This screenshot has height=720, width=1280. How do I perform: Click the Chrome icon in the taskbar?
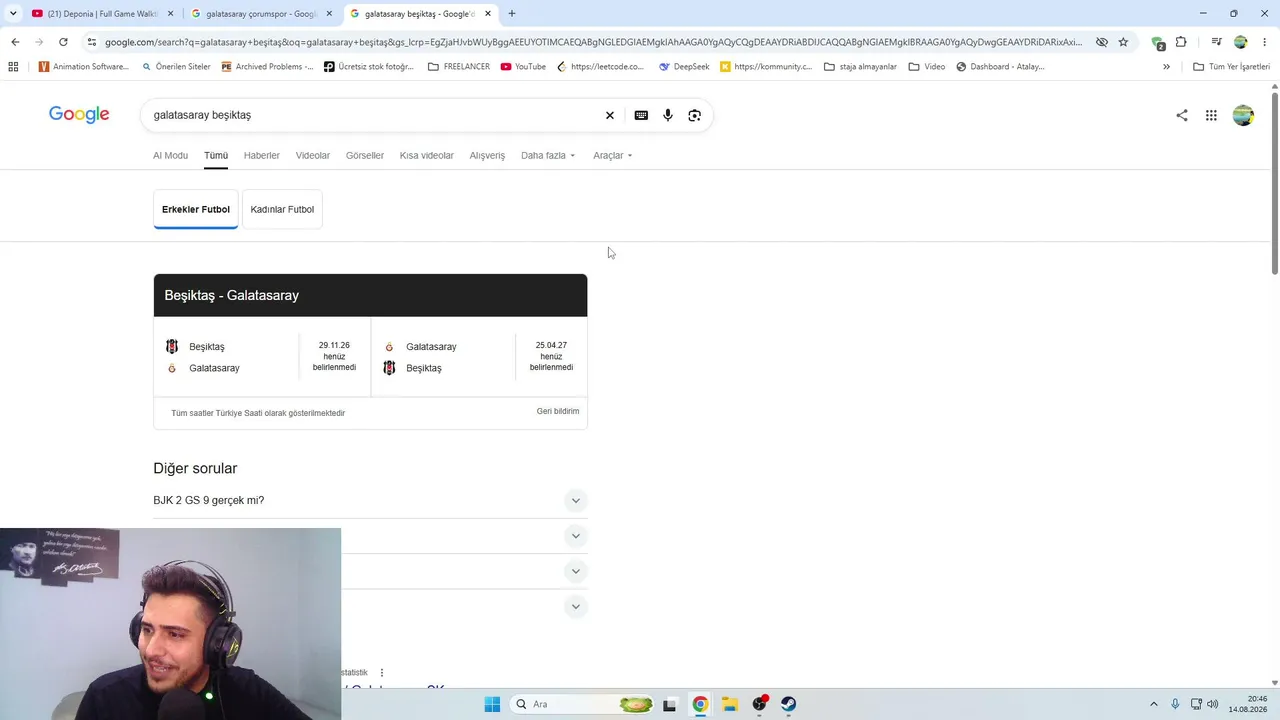pyautogui.click(x=700, y=704)
